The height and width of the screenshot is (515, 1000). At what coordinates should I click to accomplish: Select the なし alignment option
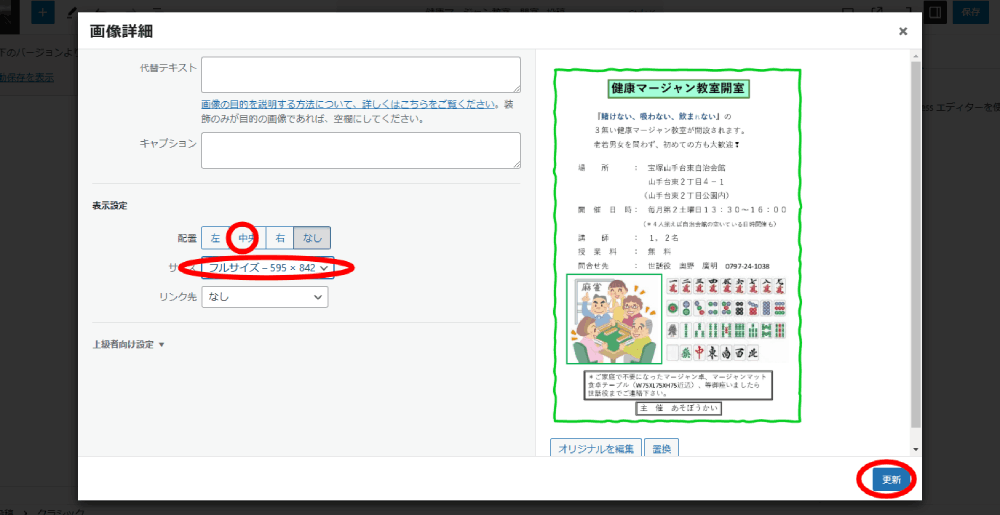click(312, 238)
